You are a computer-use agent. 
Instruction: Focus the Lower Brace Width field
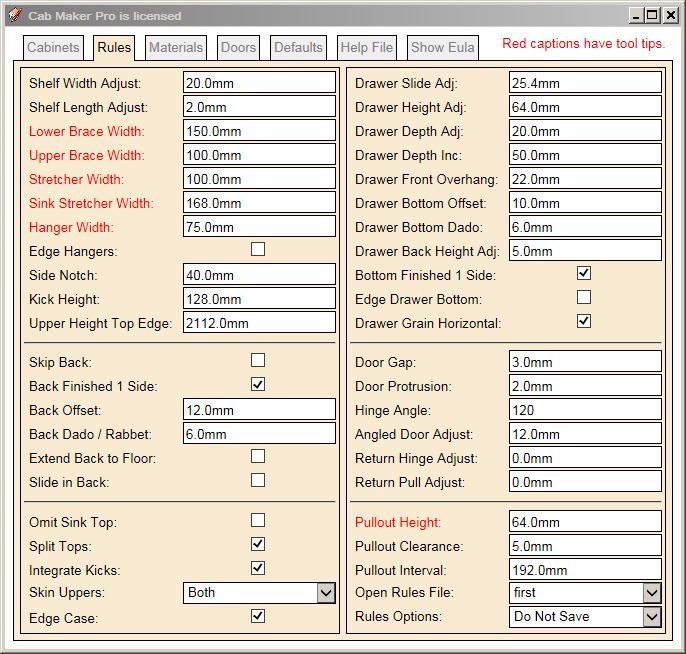tap(259, 131)
